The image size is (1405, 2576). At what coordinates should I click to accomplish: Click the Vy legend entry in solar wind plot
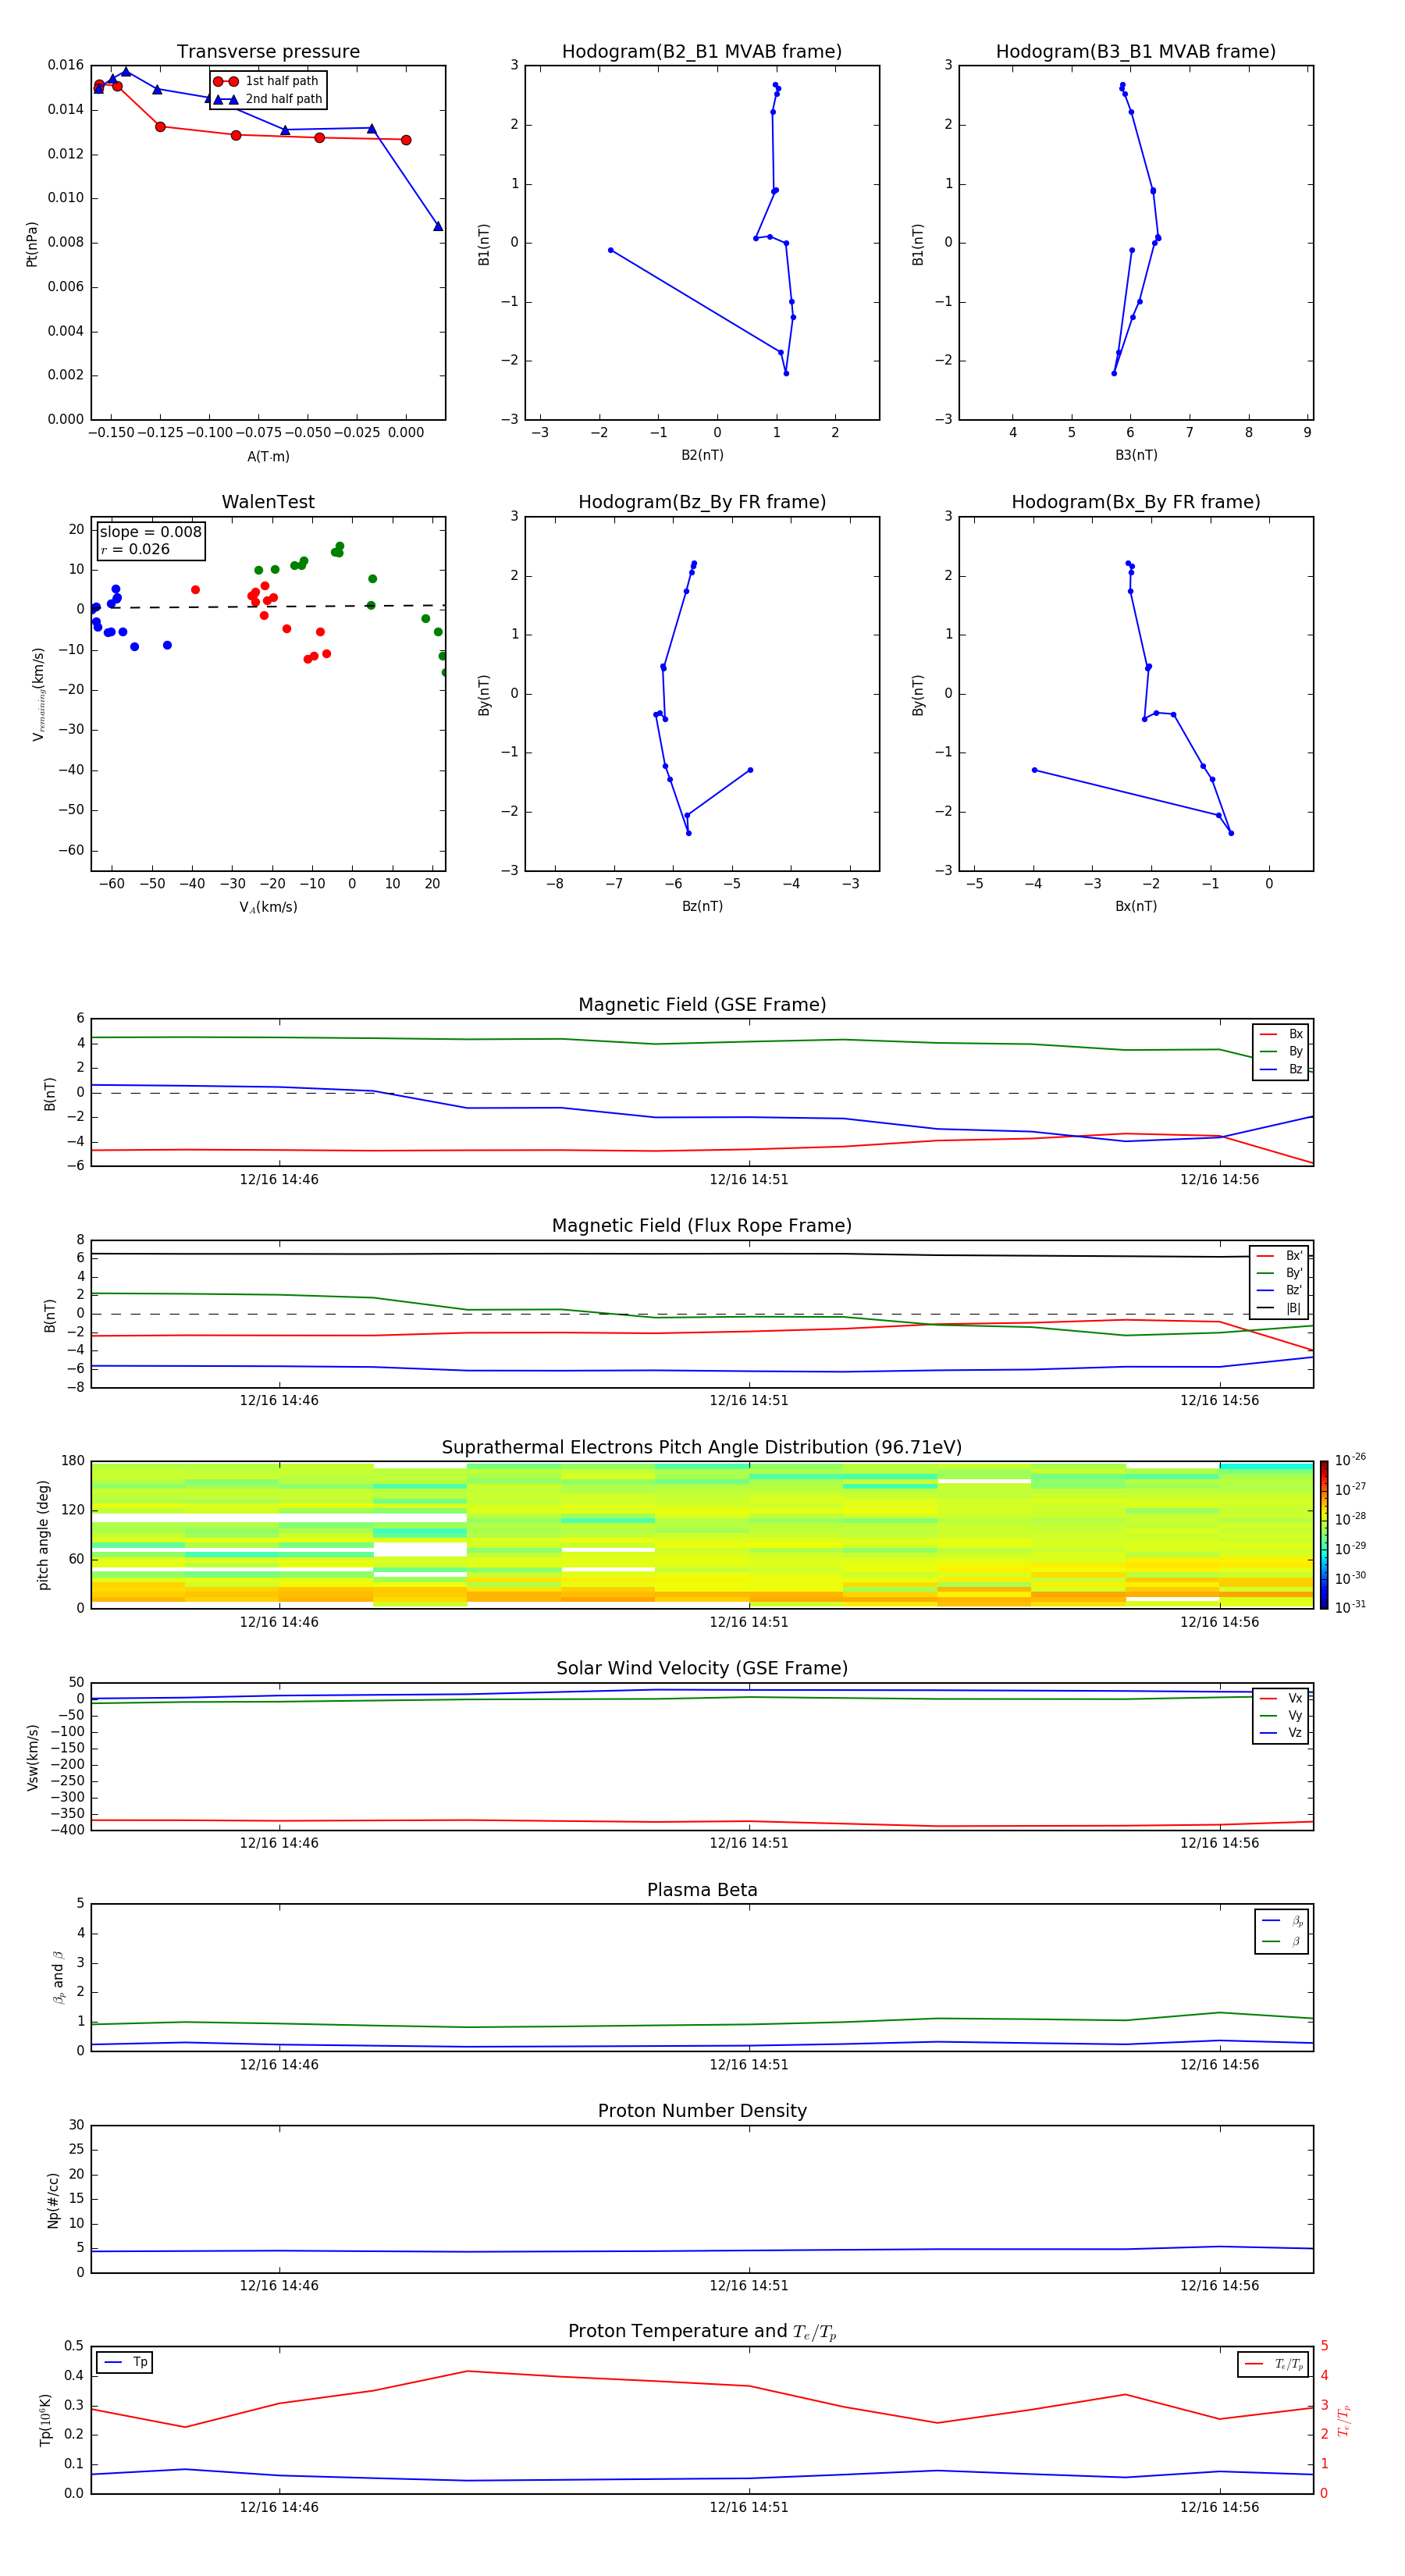[x=1281, y=1715]
